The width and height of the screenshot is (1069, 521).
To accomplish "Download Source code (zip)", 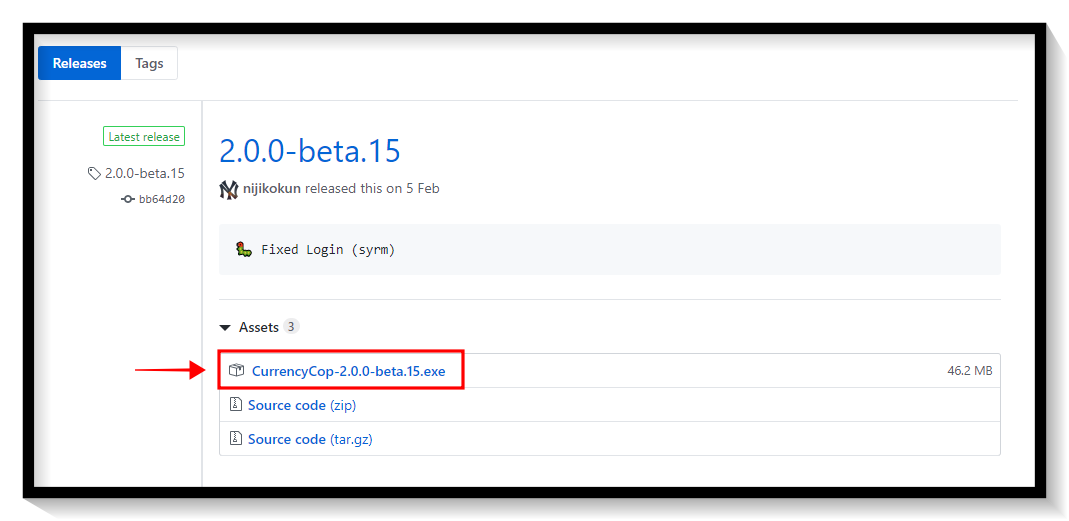I will [x=302, y=405].
